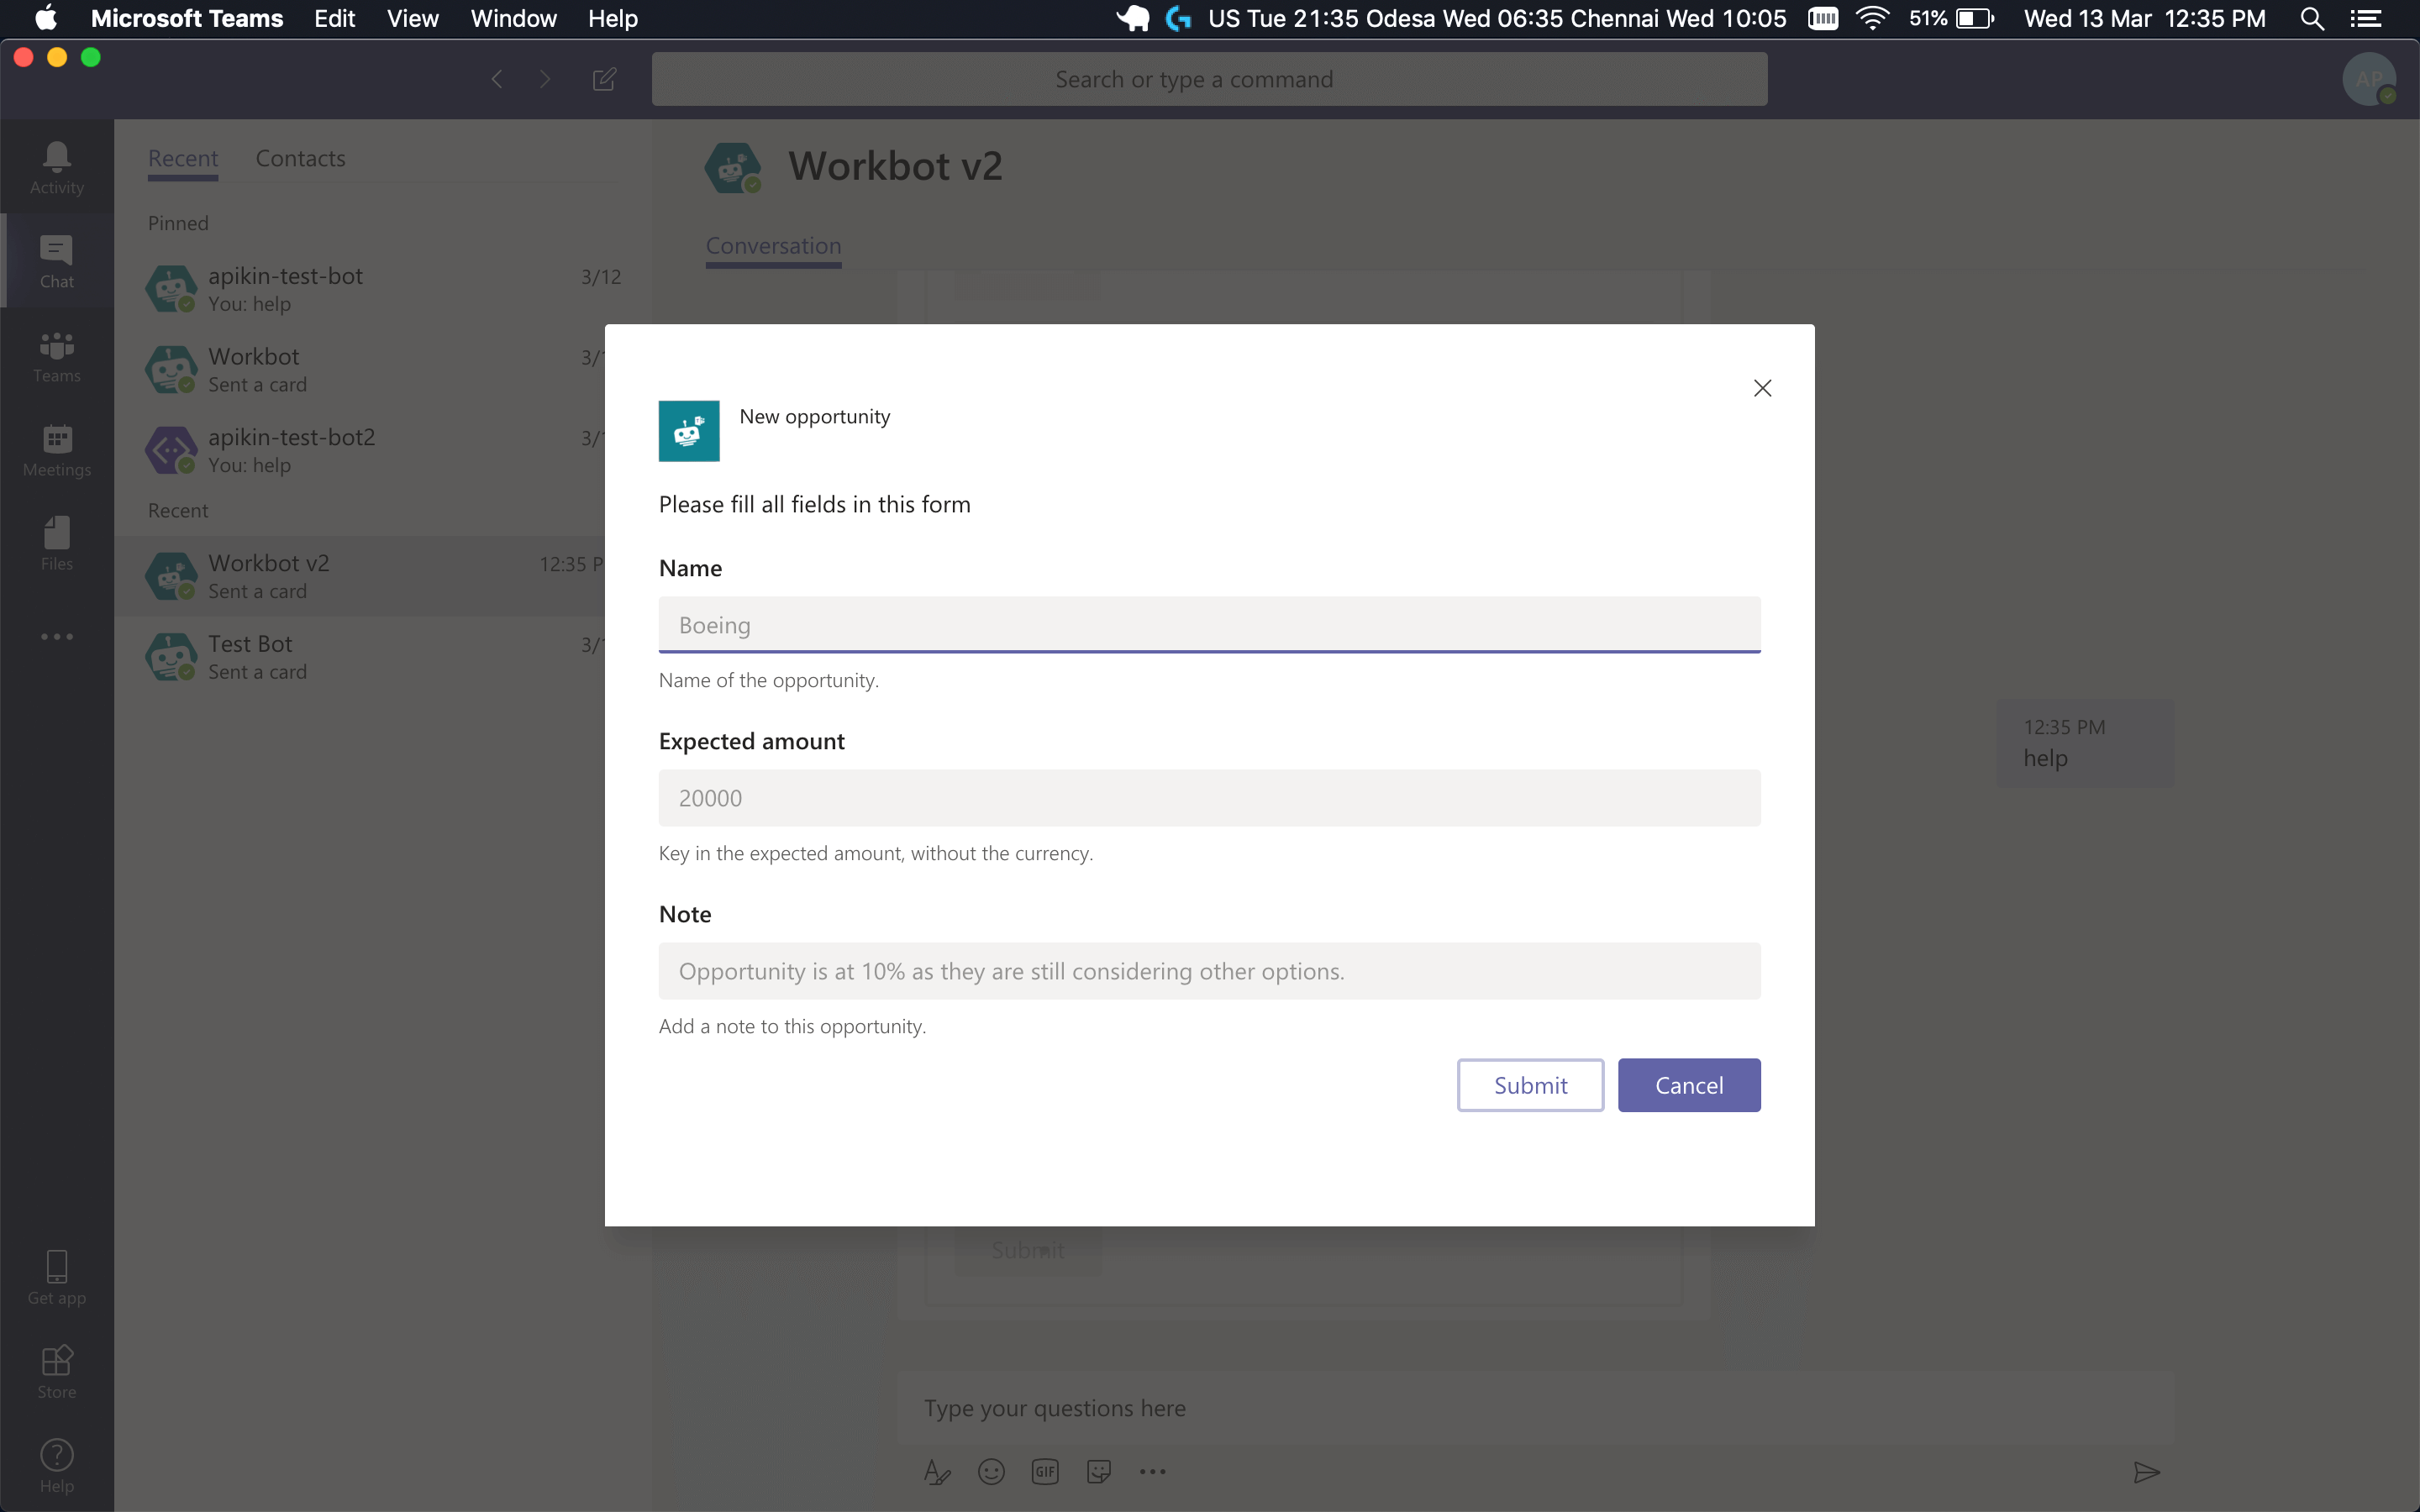Click the Expected amount input field

[1209, 796]
